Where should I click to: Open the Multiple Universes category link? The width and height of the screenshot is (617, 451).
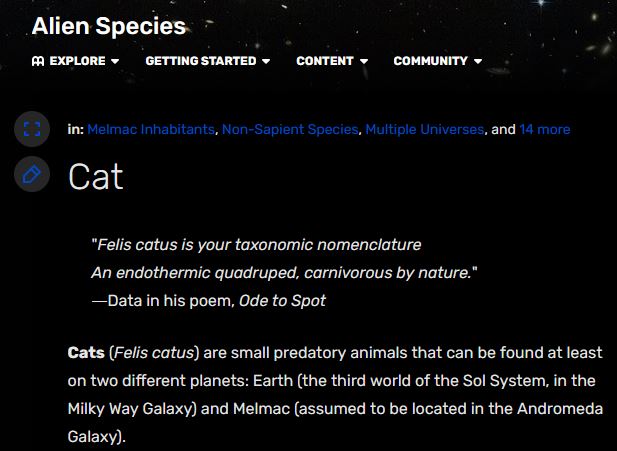tap(425, 129)
